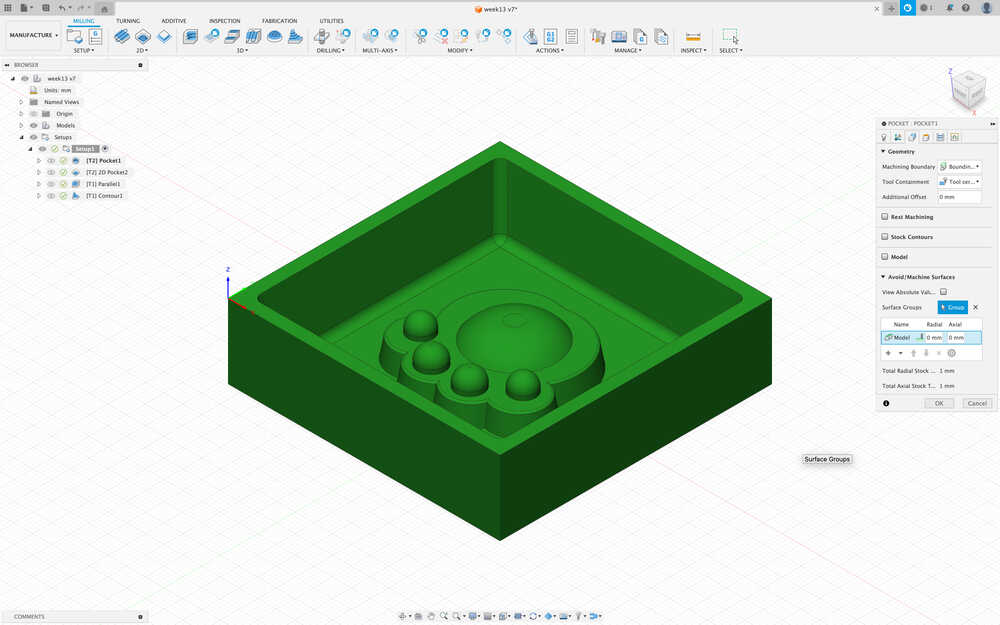Select the [T1] Parallel1 operation

pyautogui.click(x=103, y=184)
